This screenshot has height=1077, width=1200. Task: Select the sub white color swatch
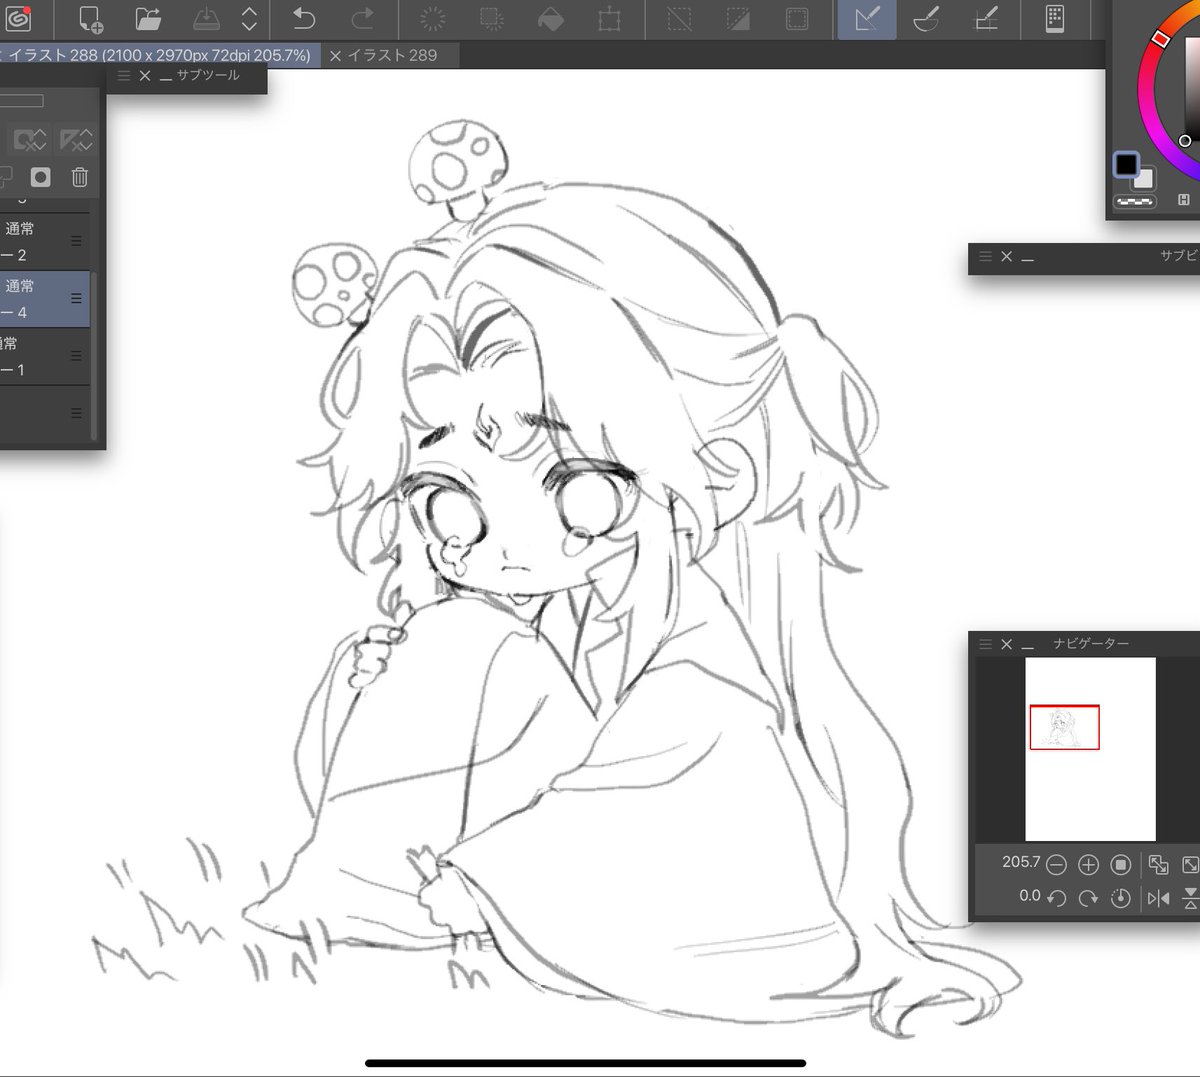tap(1146, 179)
